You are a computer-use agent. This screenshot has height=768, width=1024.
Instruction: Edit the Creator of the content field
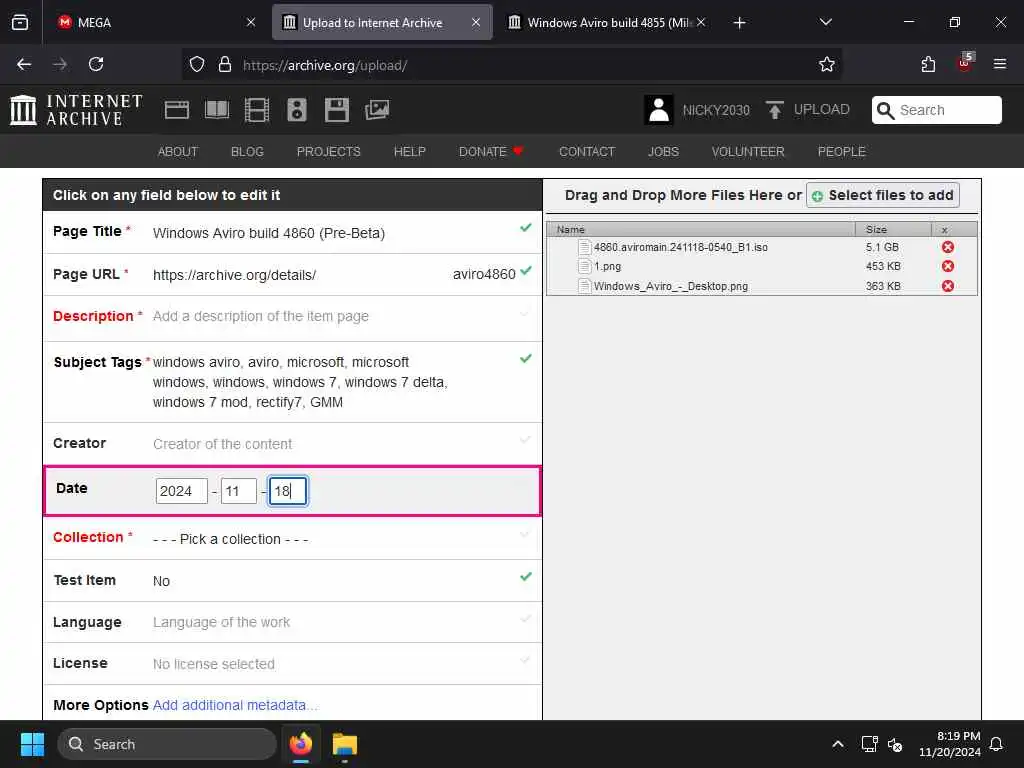point(293,443)
